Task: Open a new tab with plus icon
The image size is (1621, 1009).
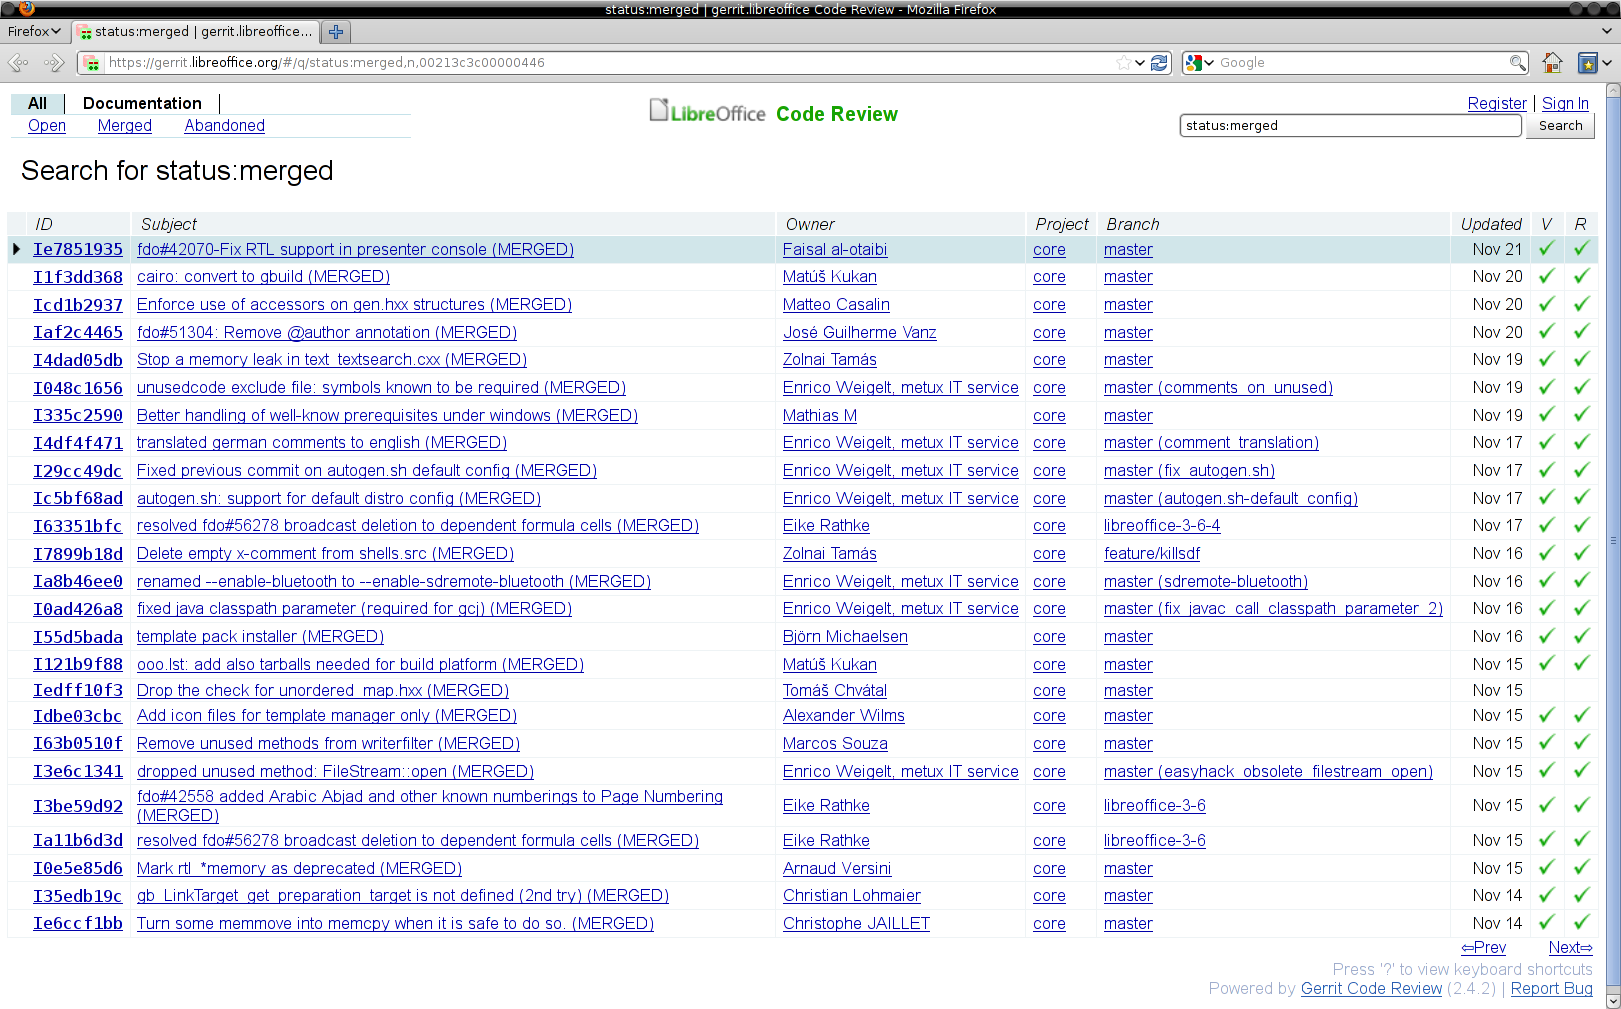Action: point(336,32)
